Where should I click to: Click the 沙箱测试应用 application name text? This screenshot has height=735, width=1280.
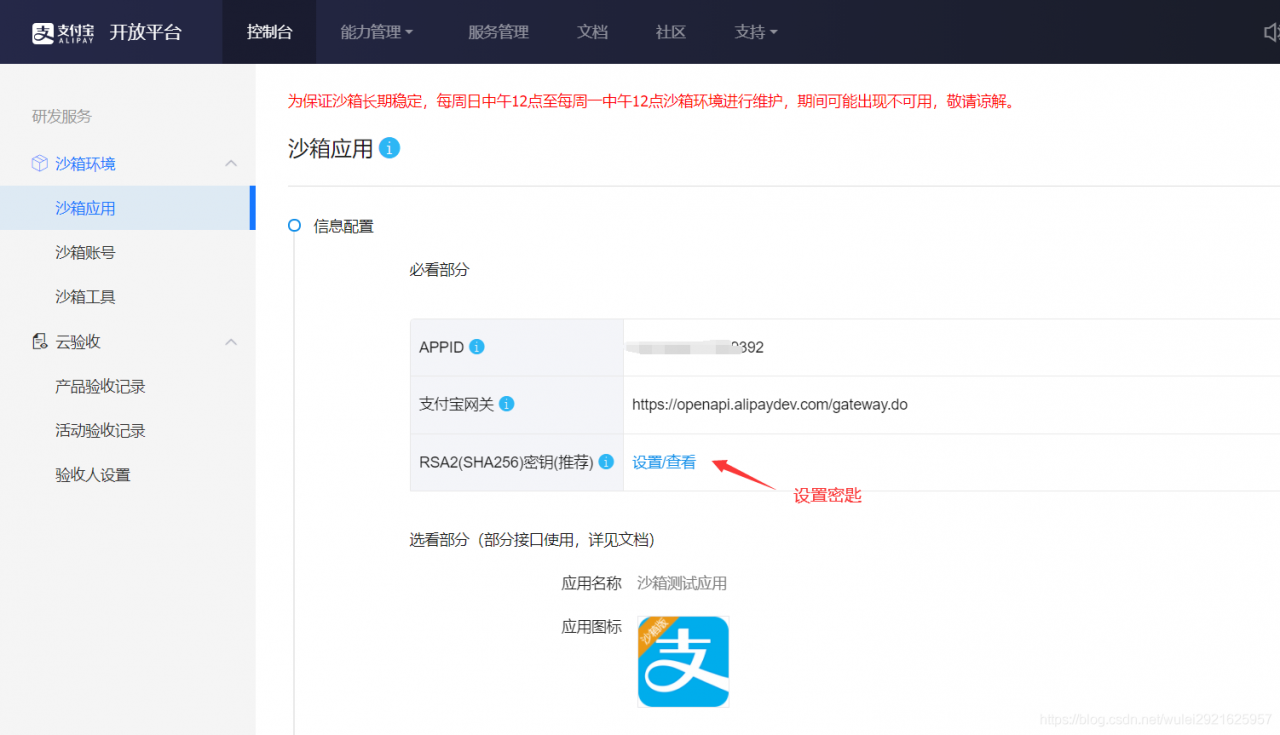[682, 583]
